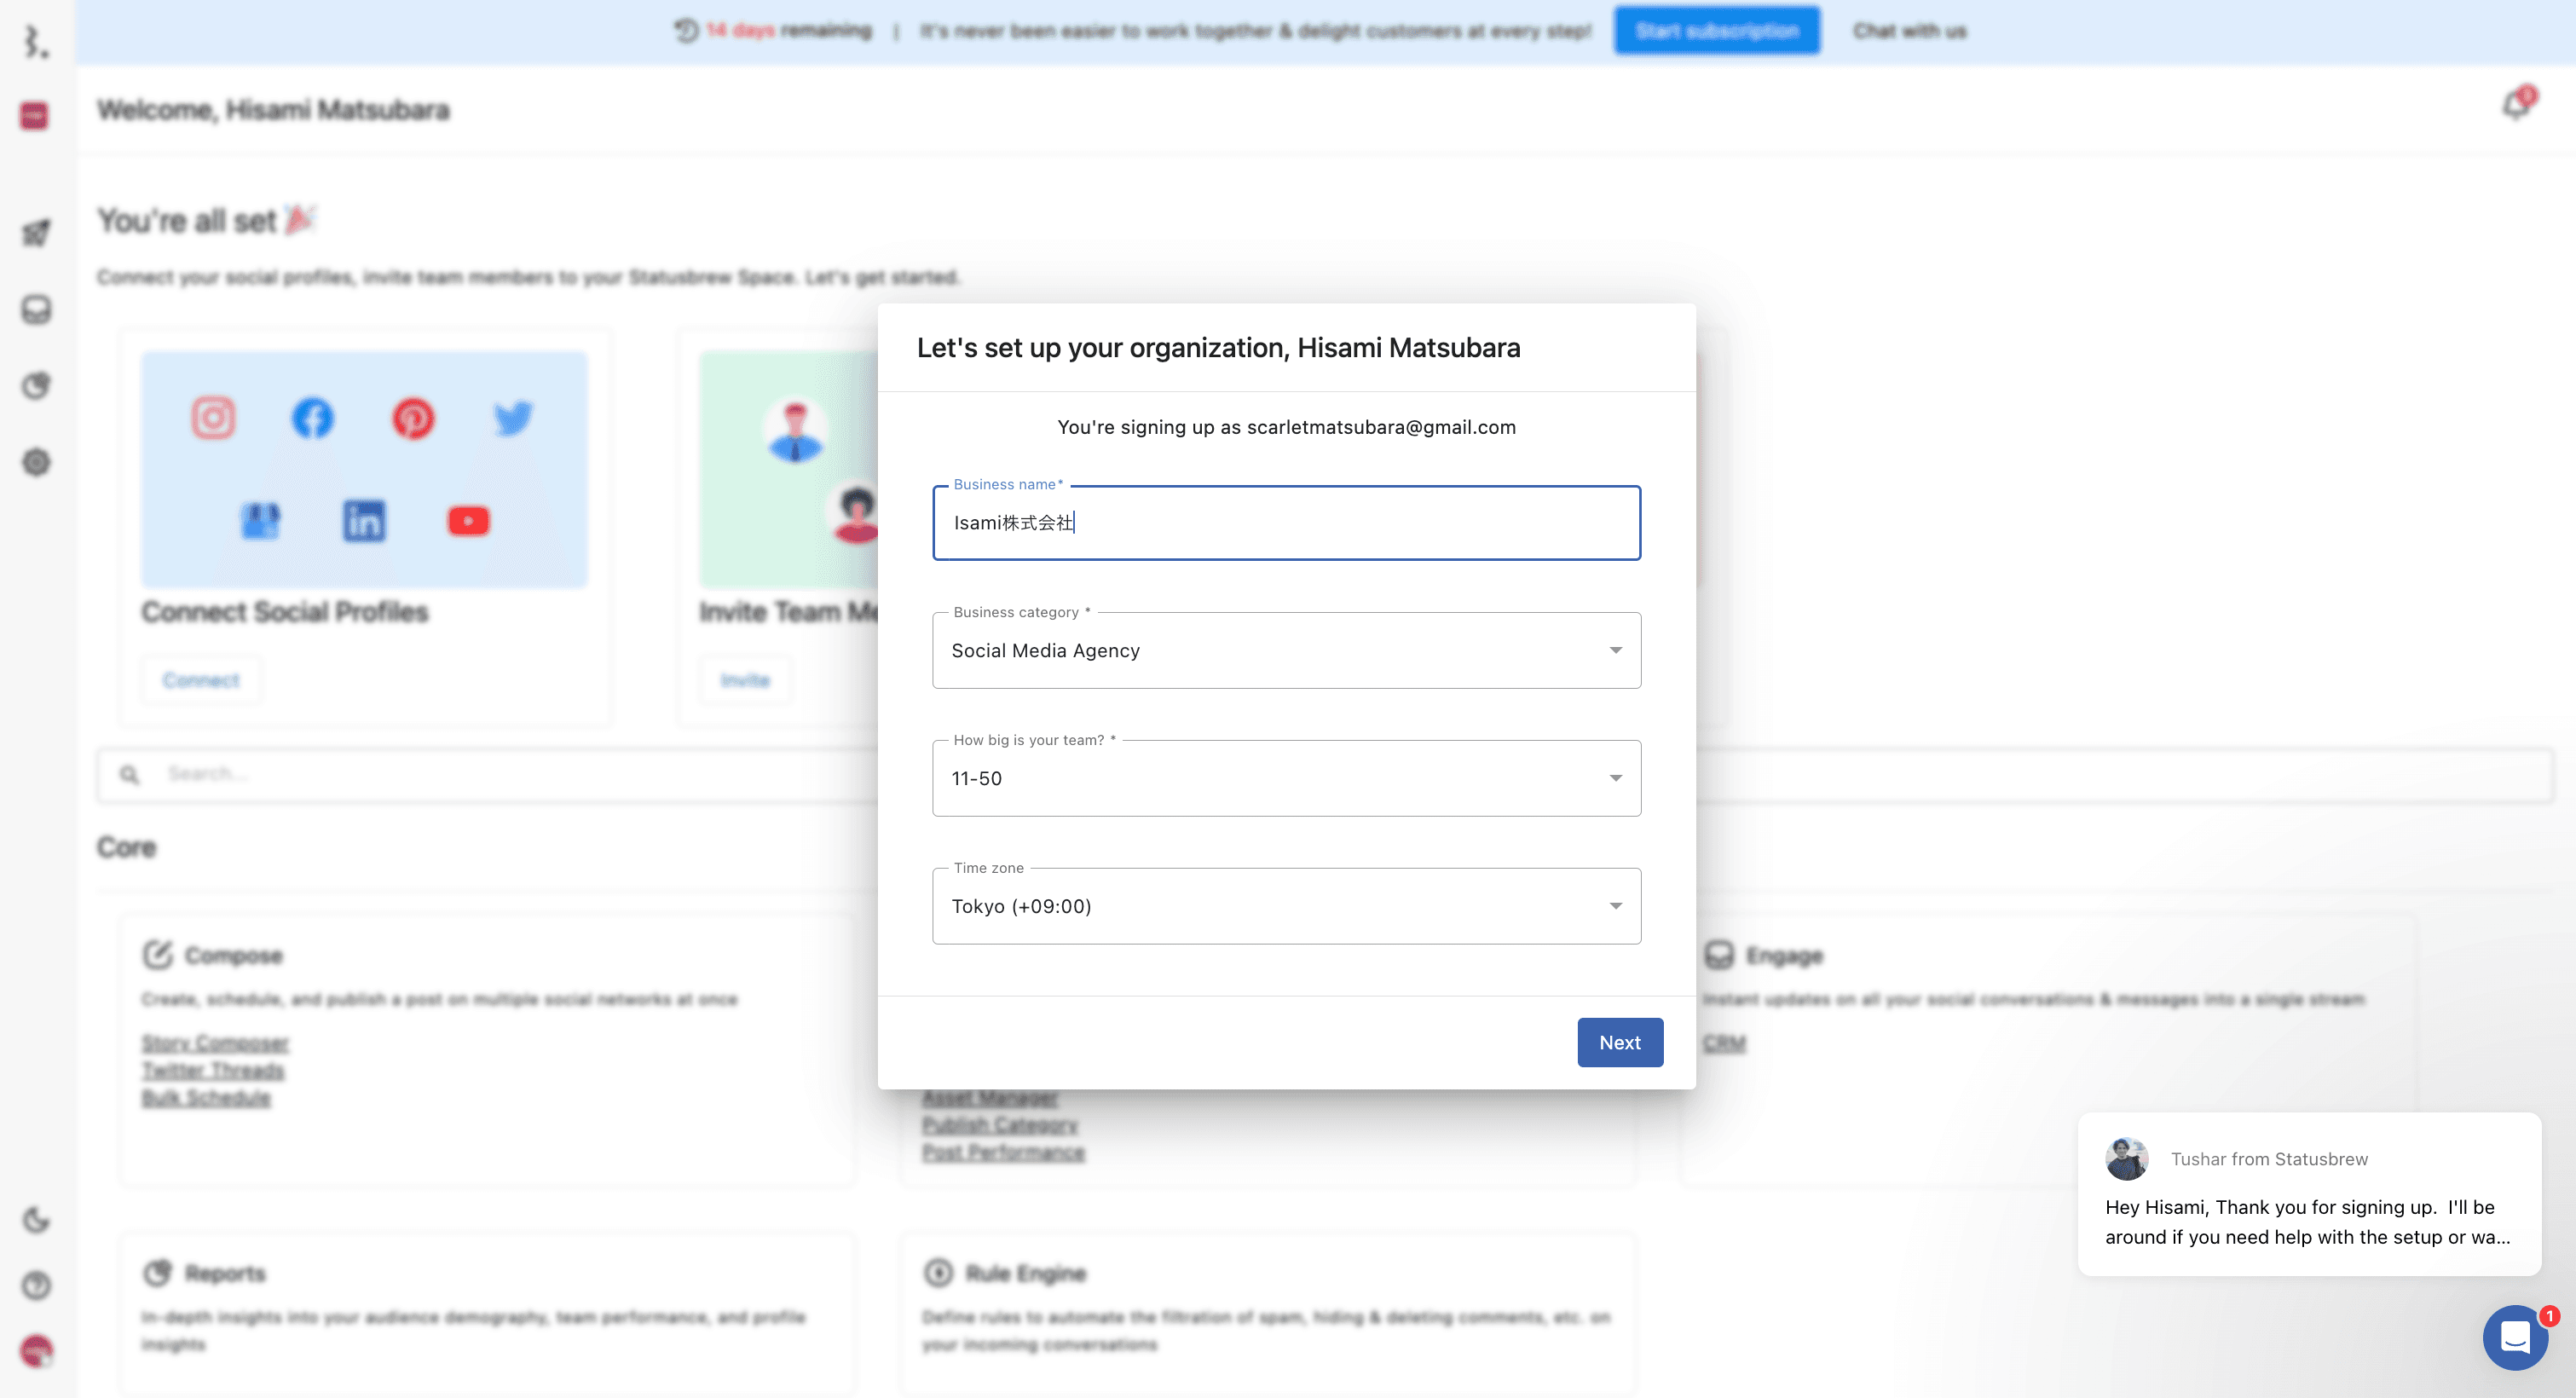Open the Reports pie chart sidebar icon
Viewport: 2576px width, 1398px height.
click(x=36, y=386)
